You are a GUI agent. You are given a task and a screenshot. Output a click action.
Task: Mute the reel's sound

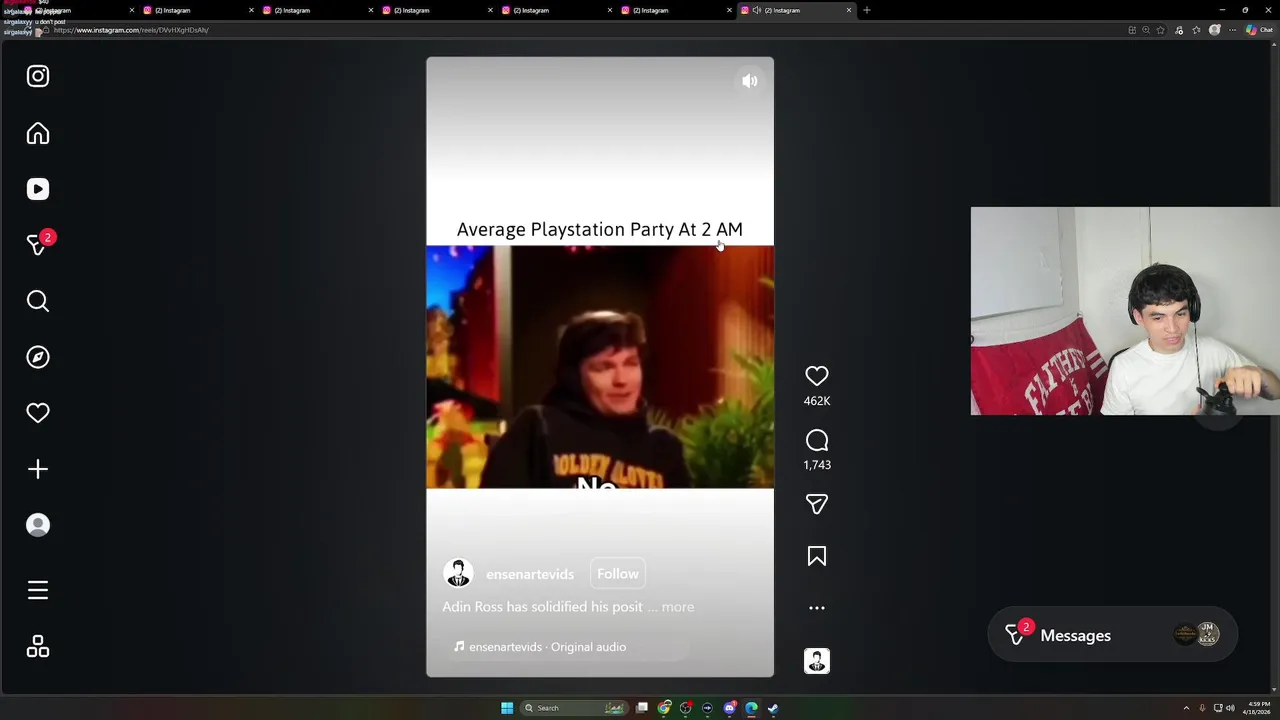(x=749, y=81)
